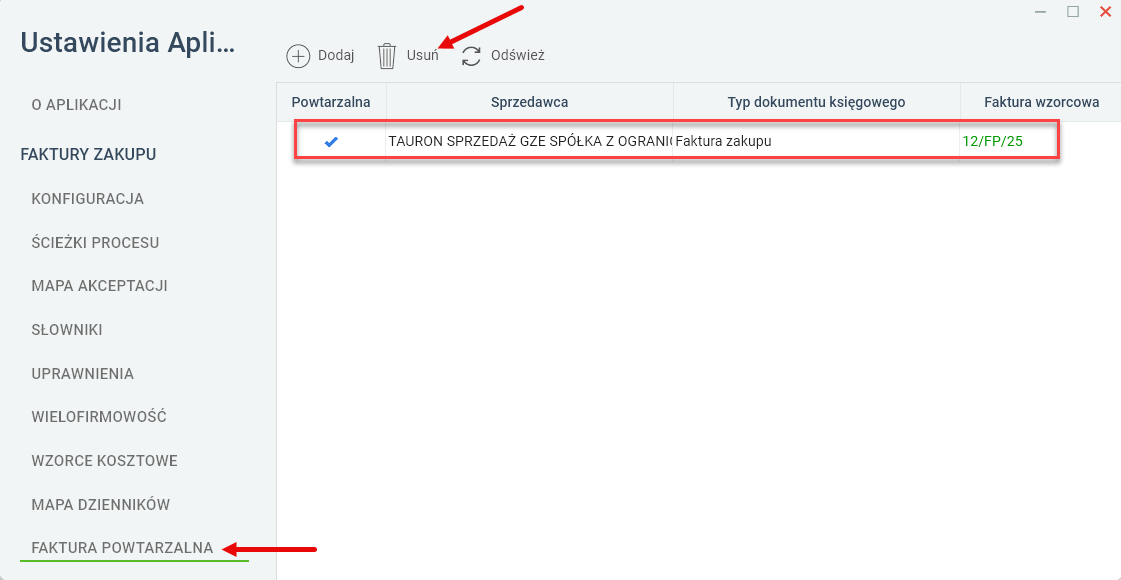Open WZORCE KOSZTOWE

(x=104, y=461)
